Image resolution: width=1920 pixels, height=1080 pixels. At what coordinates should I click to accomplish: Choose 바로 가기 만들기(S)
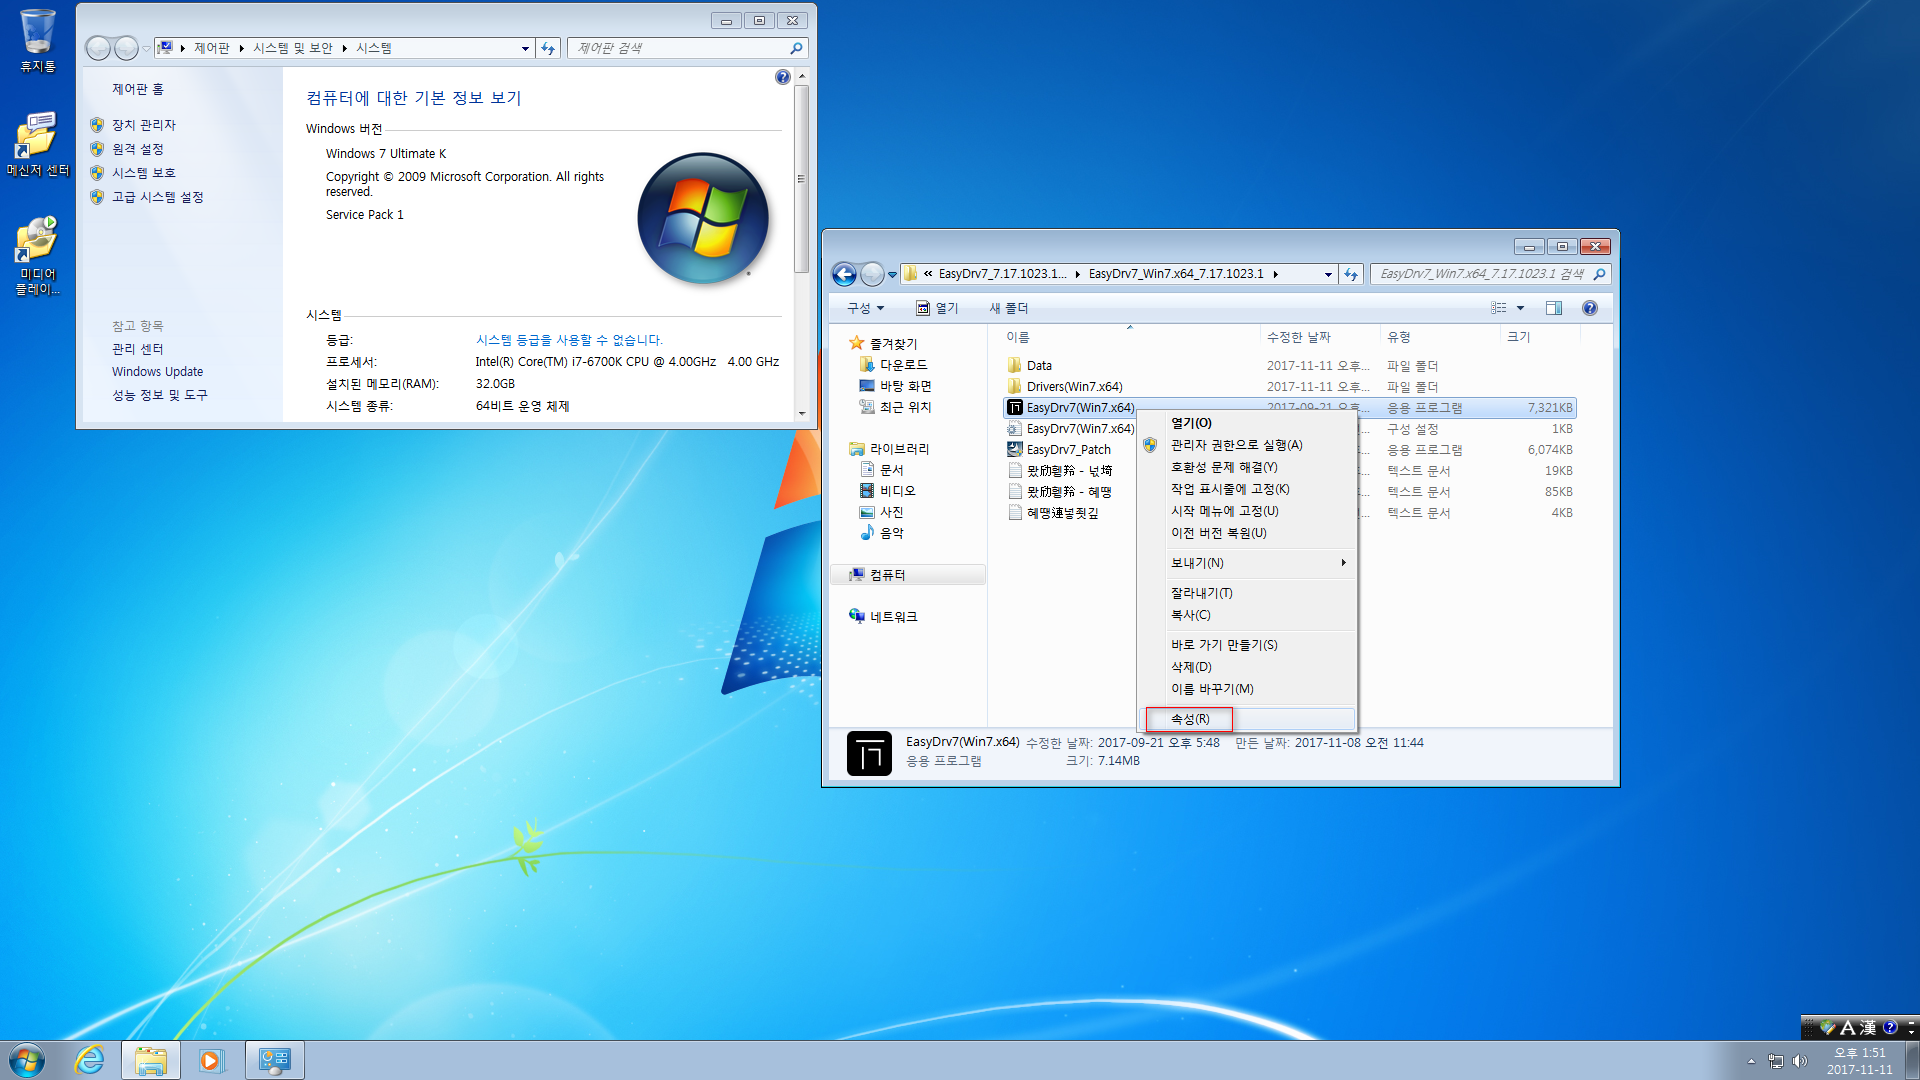[x=1247, y=645]
